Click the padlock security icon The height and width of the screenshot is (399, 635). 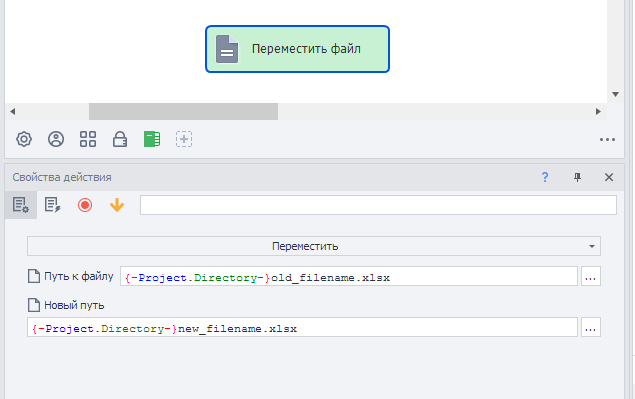click(120, 139)
